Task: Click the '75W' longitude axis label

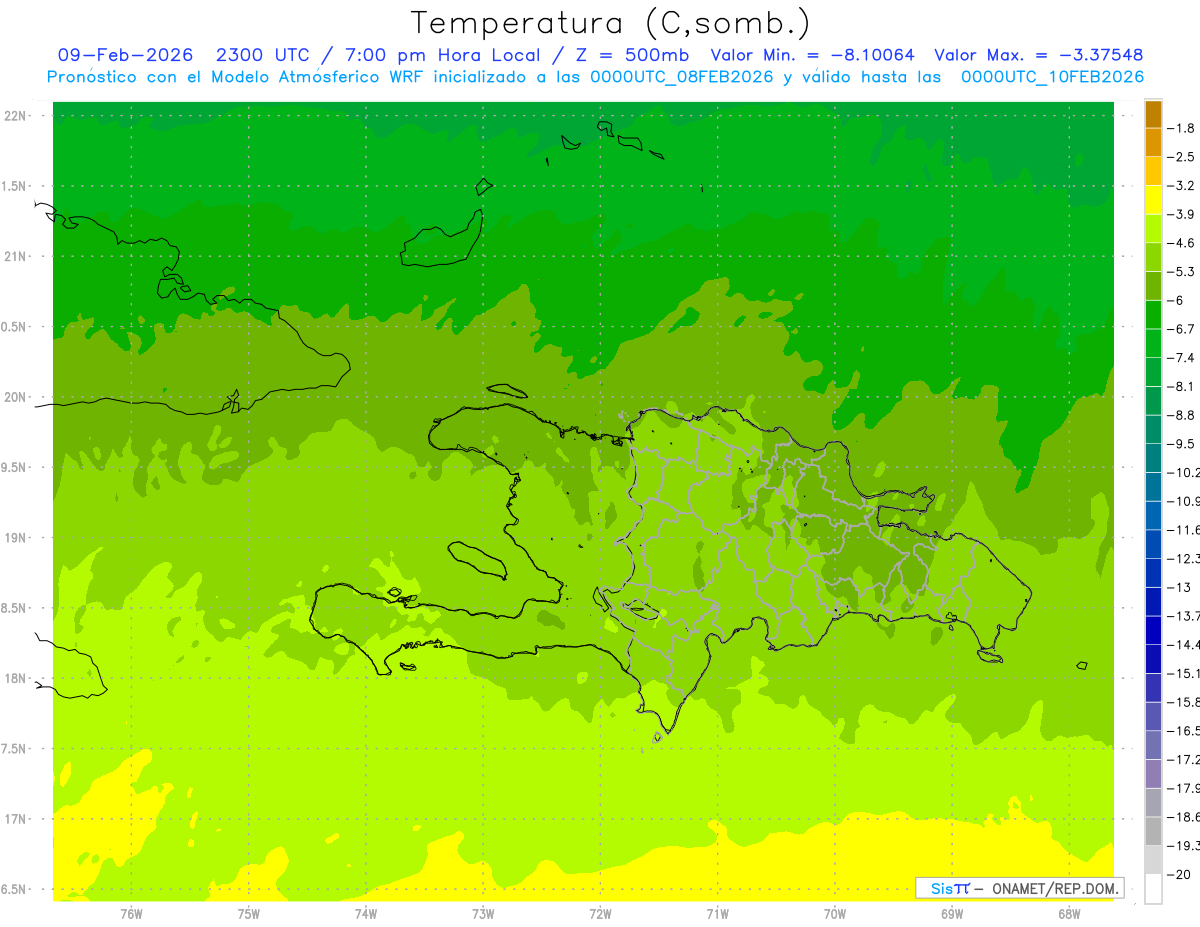Action: coord(249,915)
